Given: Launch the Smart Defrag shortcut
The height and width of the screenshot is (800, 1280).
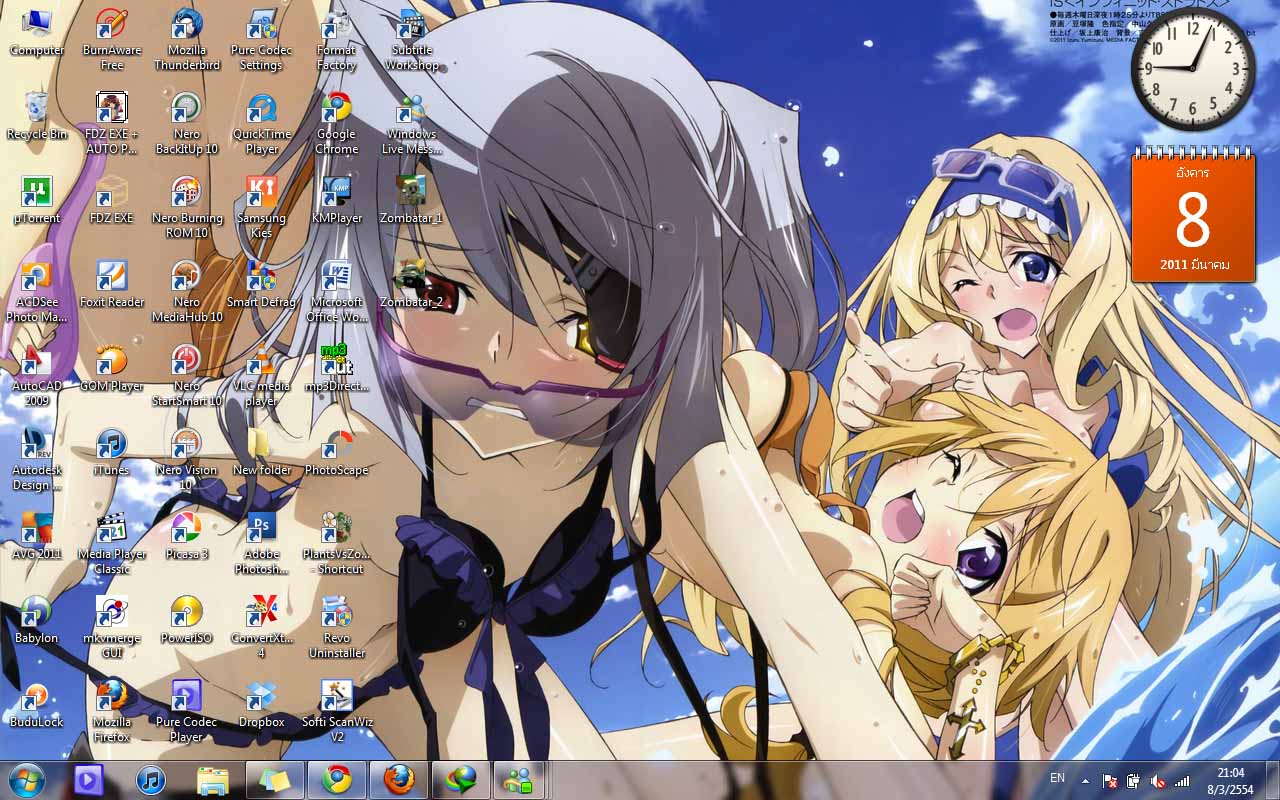Looking at the screenshot, I should click(x=262, y=284).
